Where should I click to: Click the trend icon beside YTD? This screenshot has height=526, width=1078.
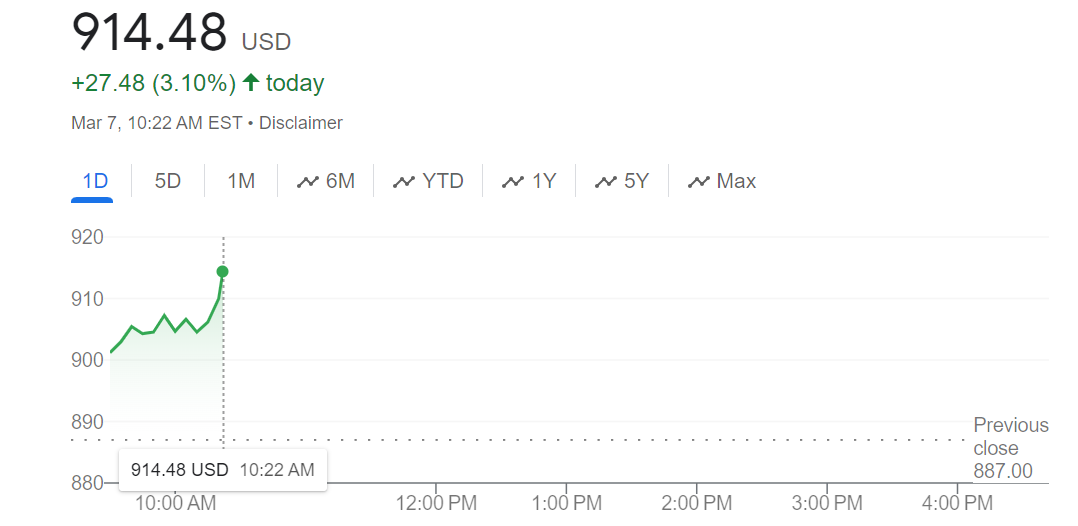404,181
